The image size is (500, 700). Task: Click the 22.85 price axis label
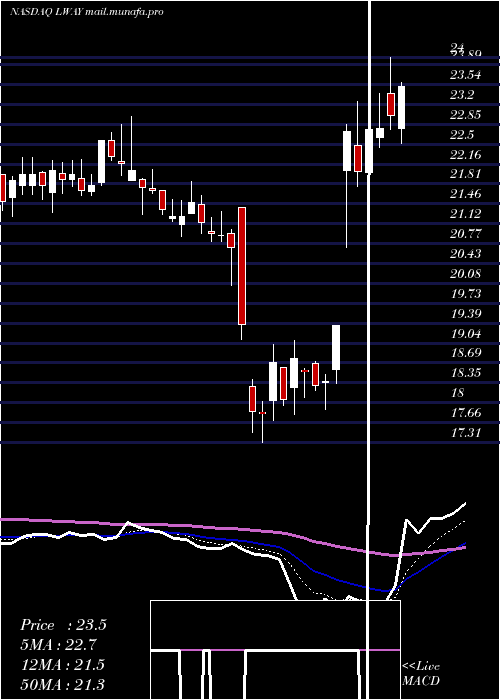point(466,115)
